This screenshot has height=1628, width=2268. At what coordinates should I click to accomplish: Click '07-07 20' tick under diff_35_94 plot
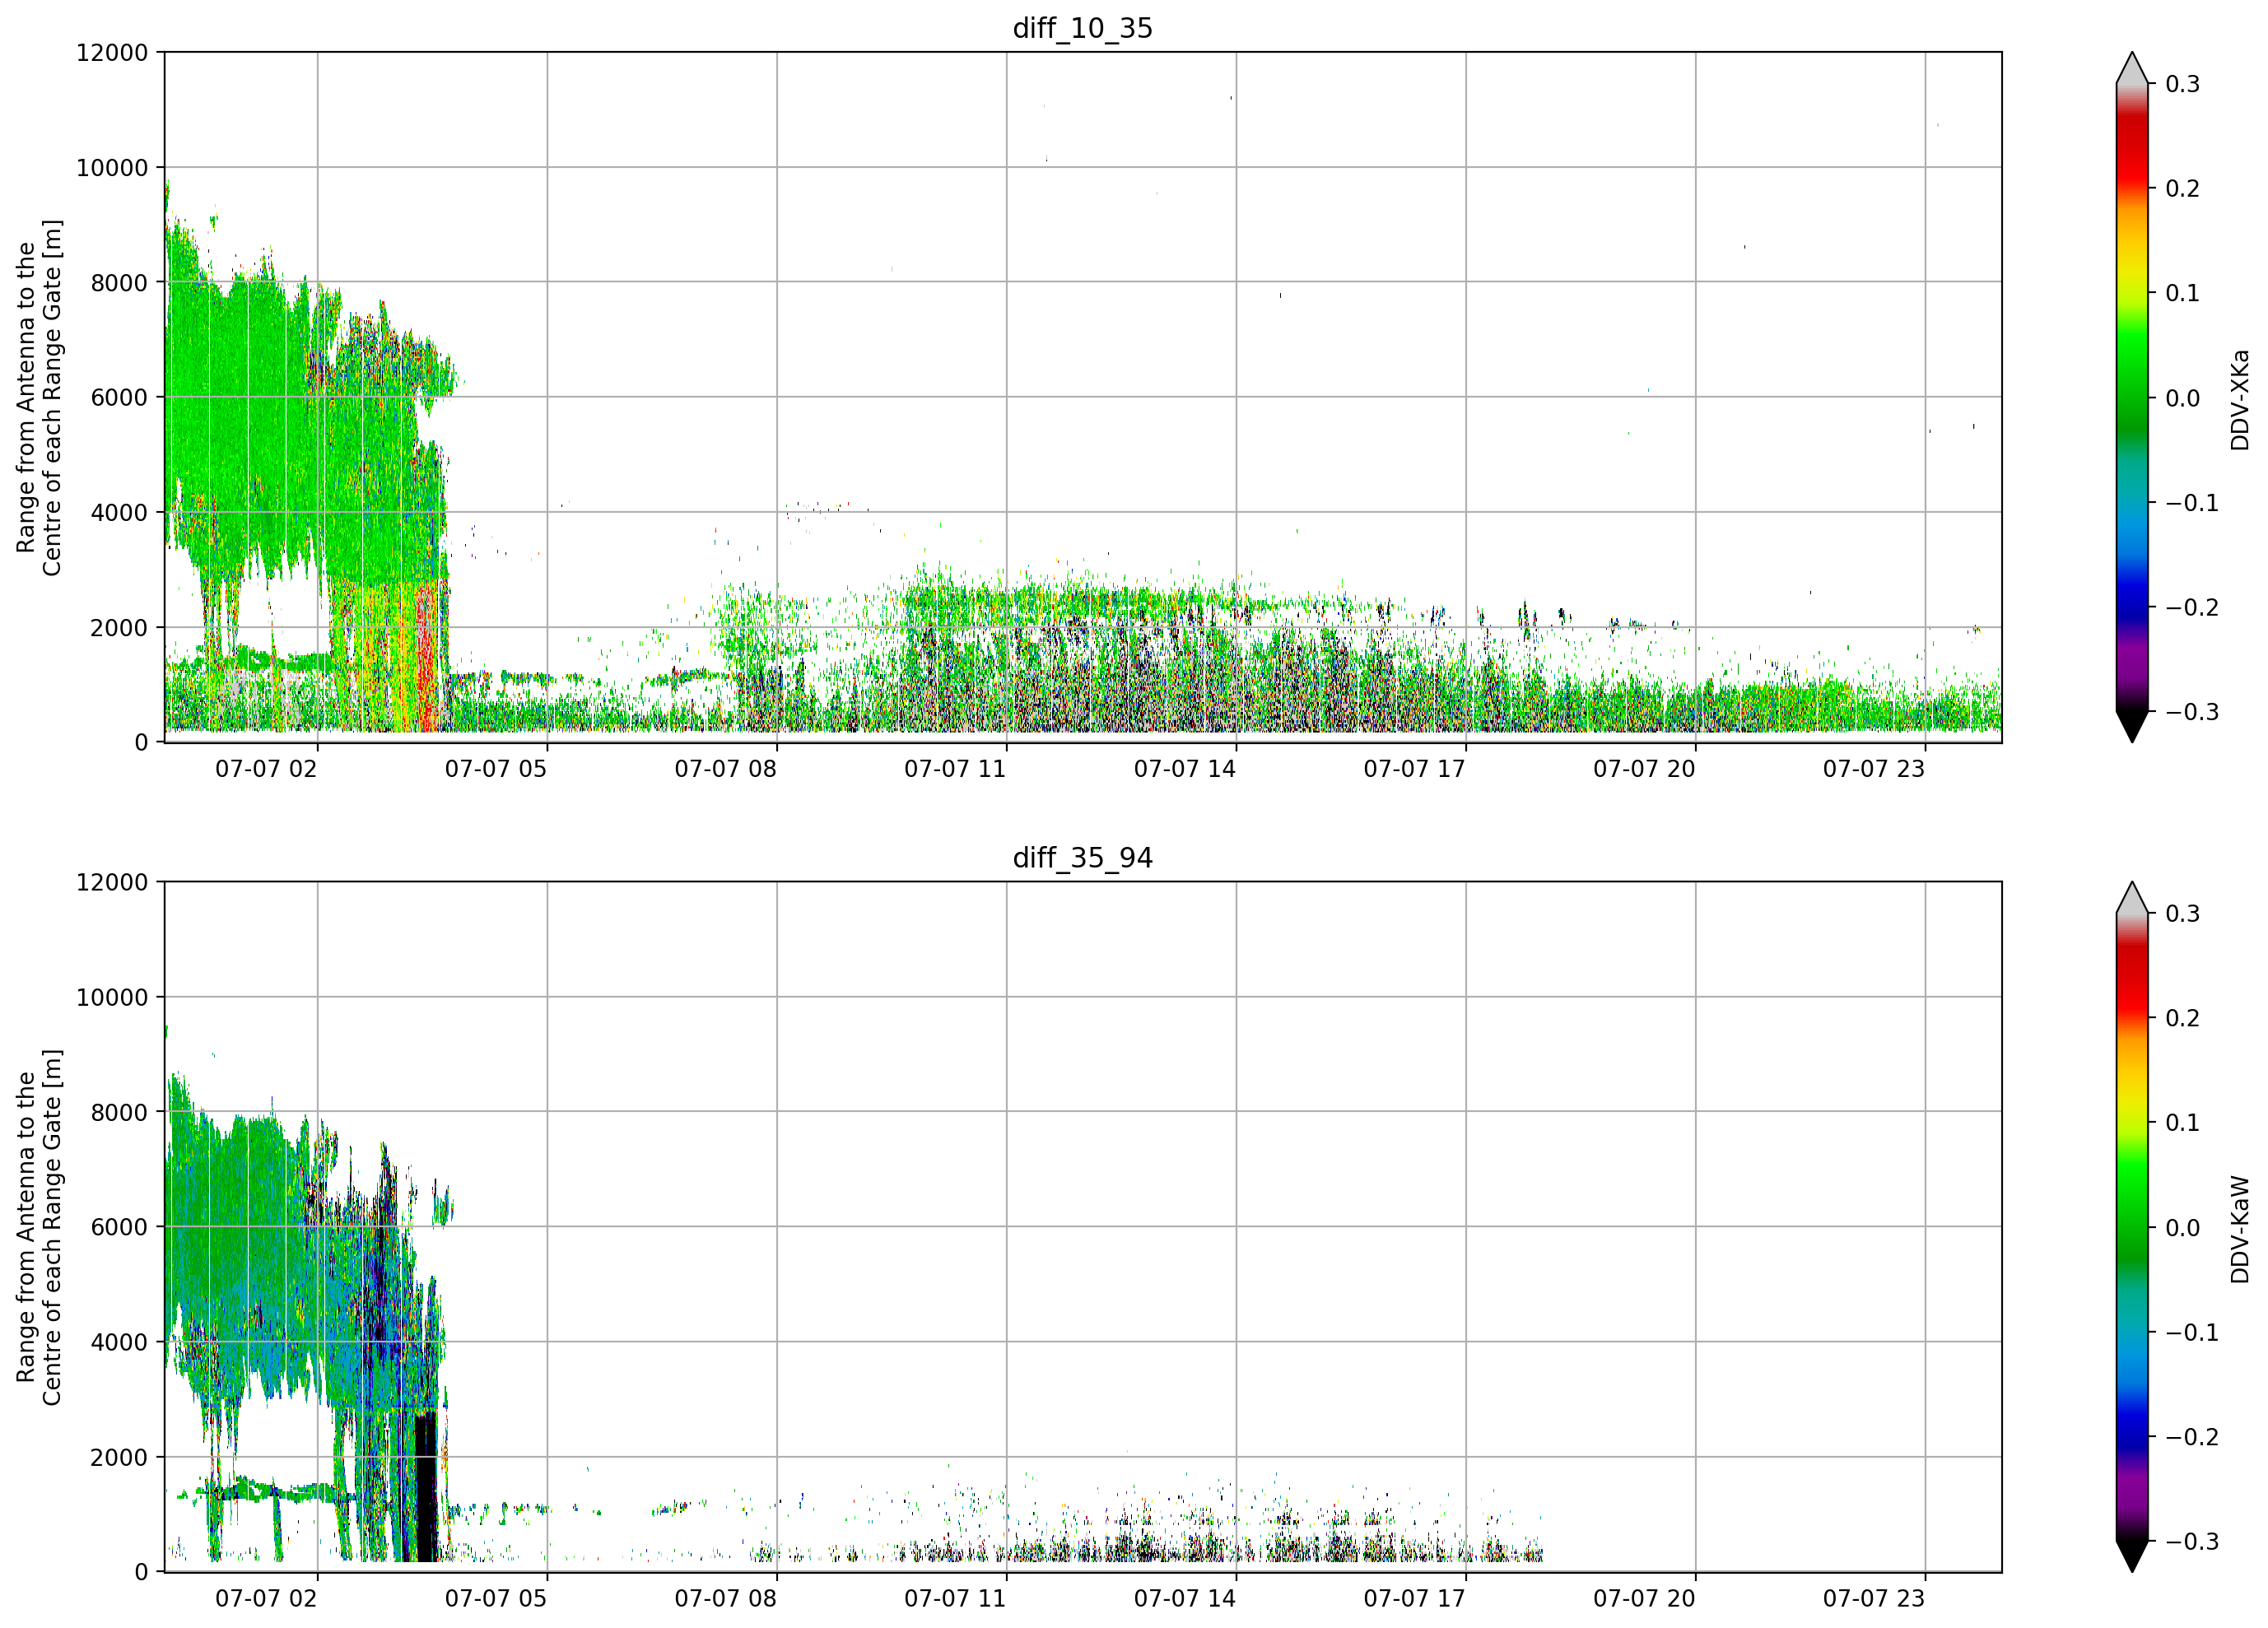click(1644, 1598)
